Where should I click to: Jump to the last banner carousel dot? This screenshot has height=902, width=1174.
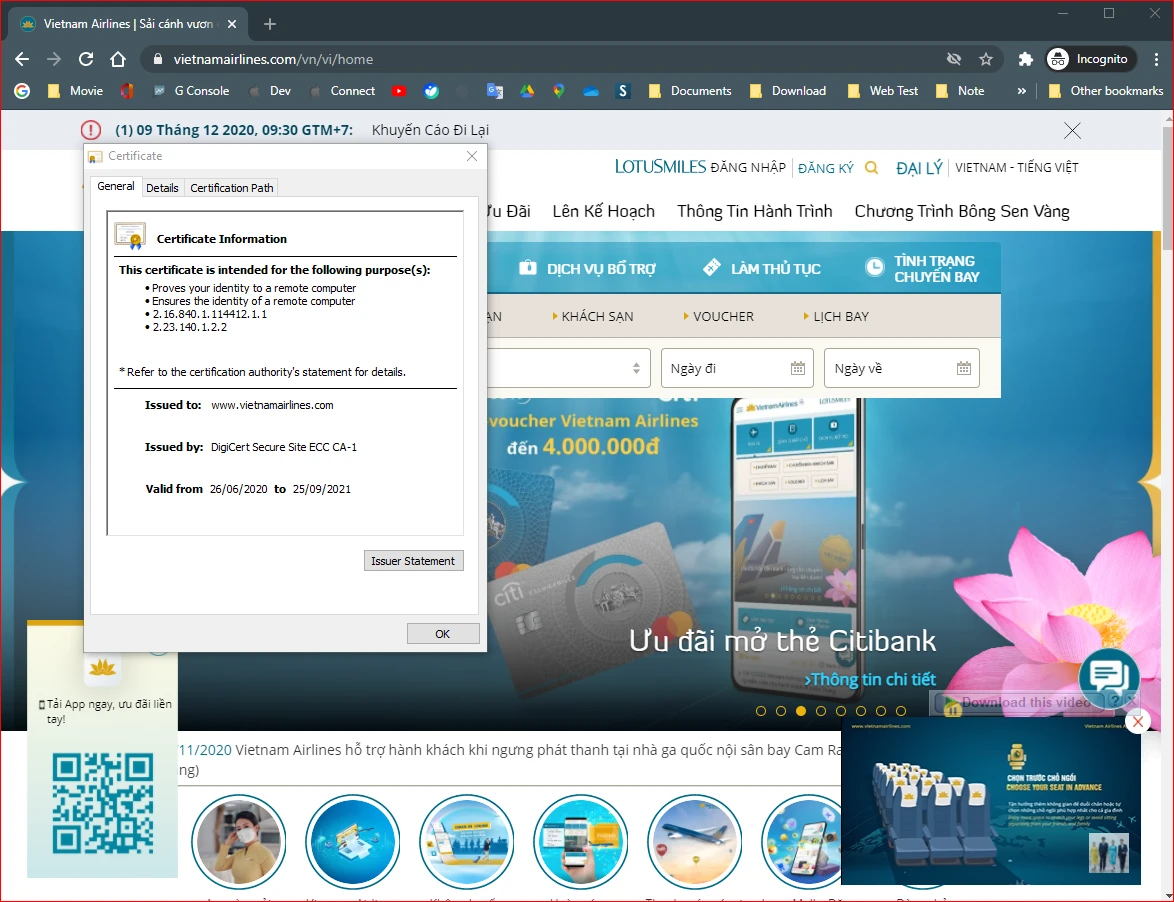[901, 711]
